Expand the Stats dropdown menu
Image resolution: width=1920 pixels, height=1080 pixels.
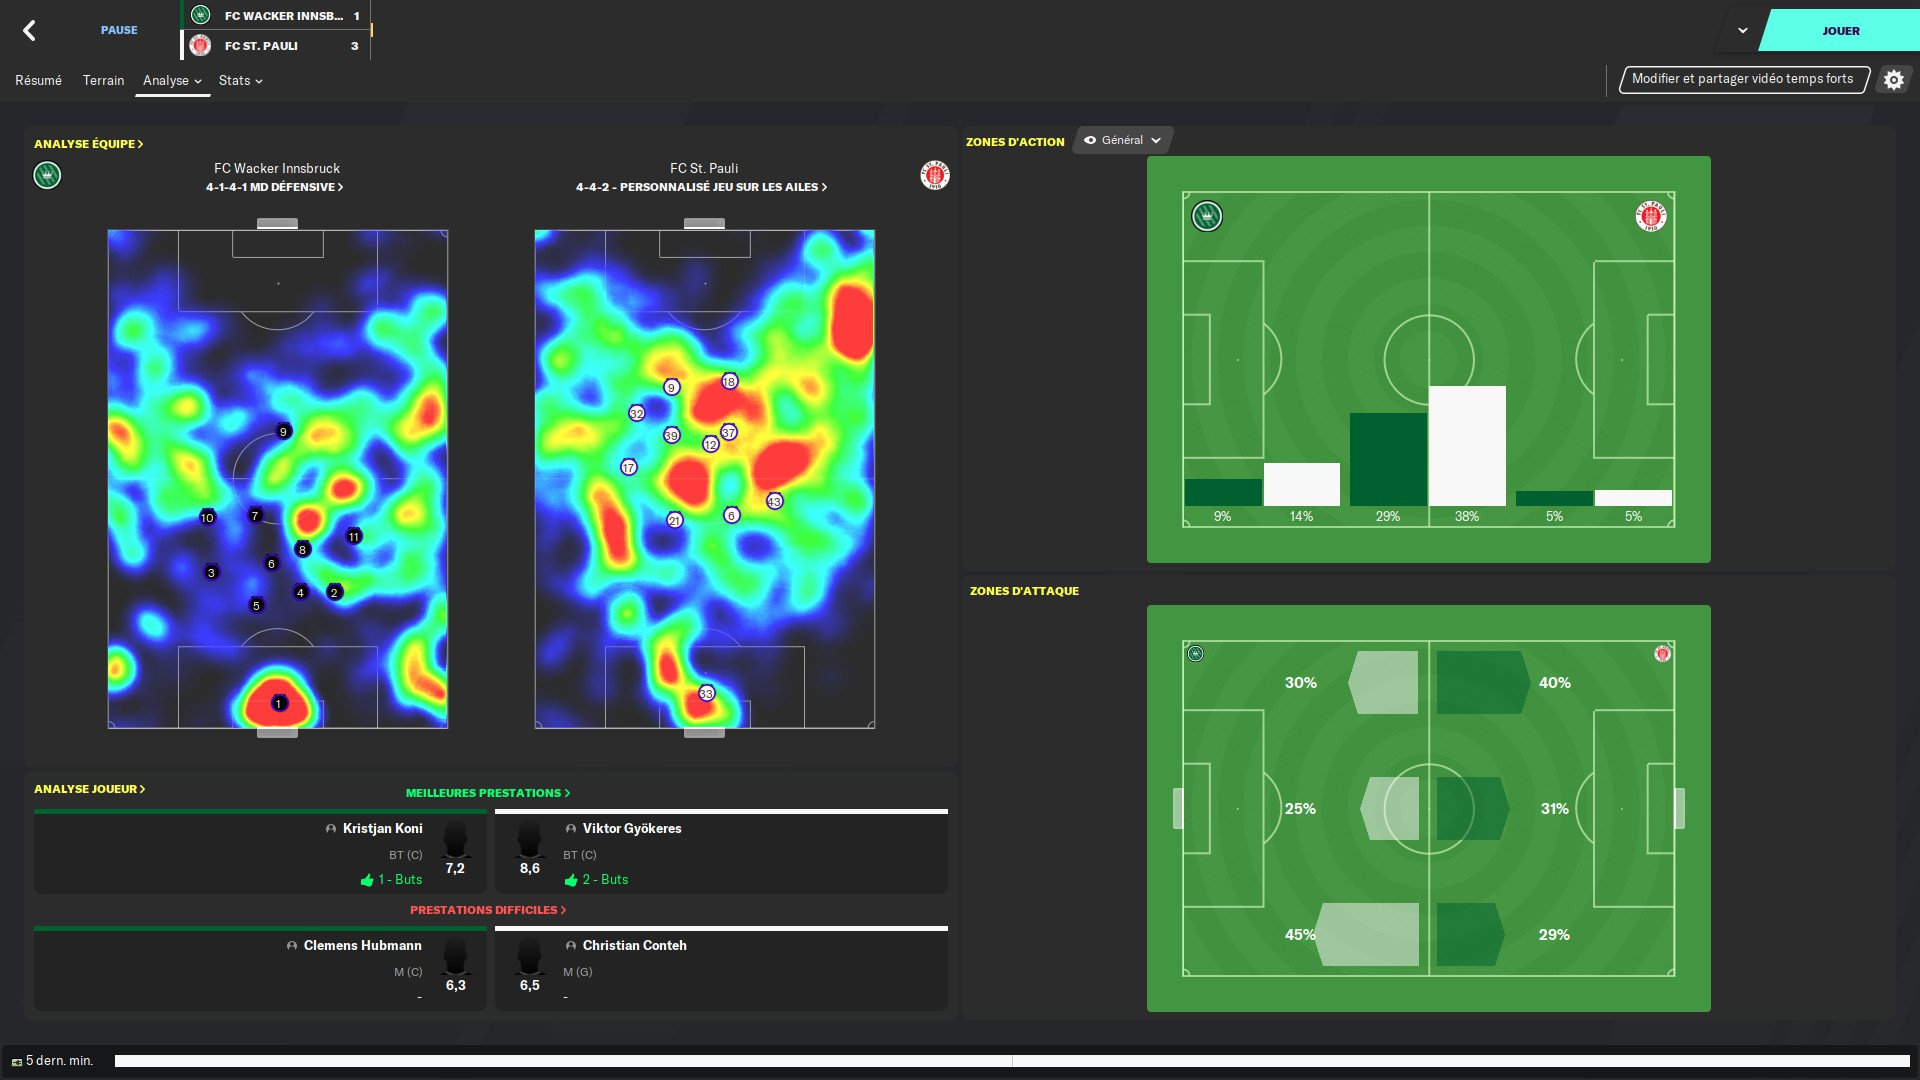click(240, 81)
